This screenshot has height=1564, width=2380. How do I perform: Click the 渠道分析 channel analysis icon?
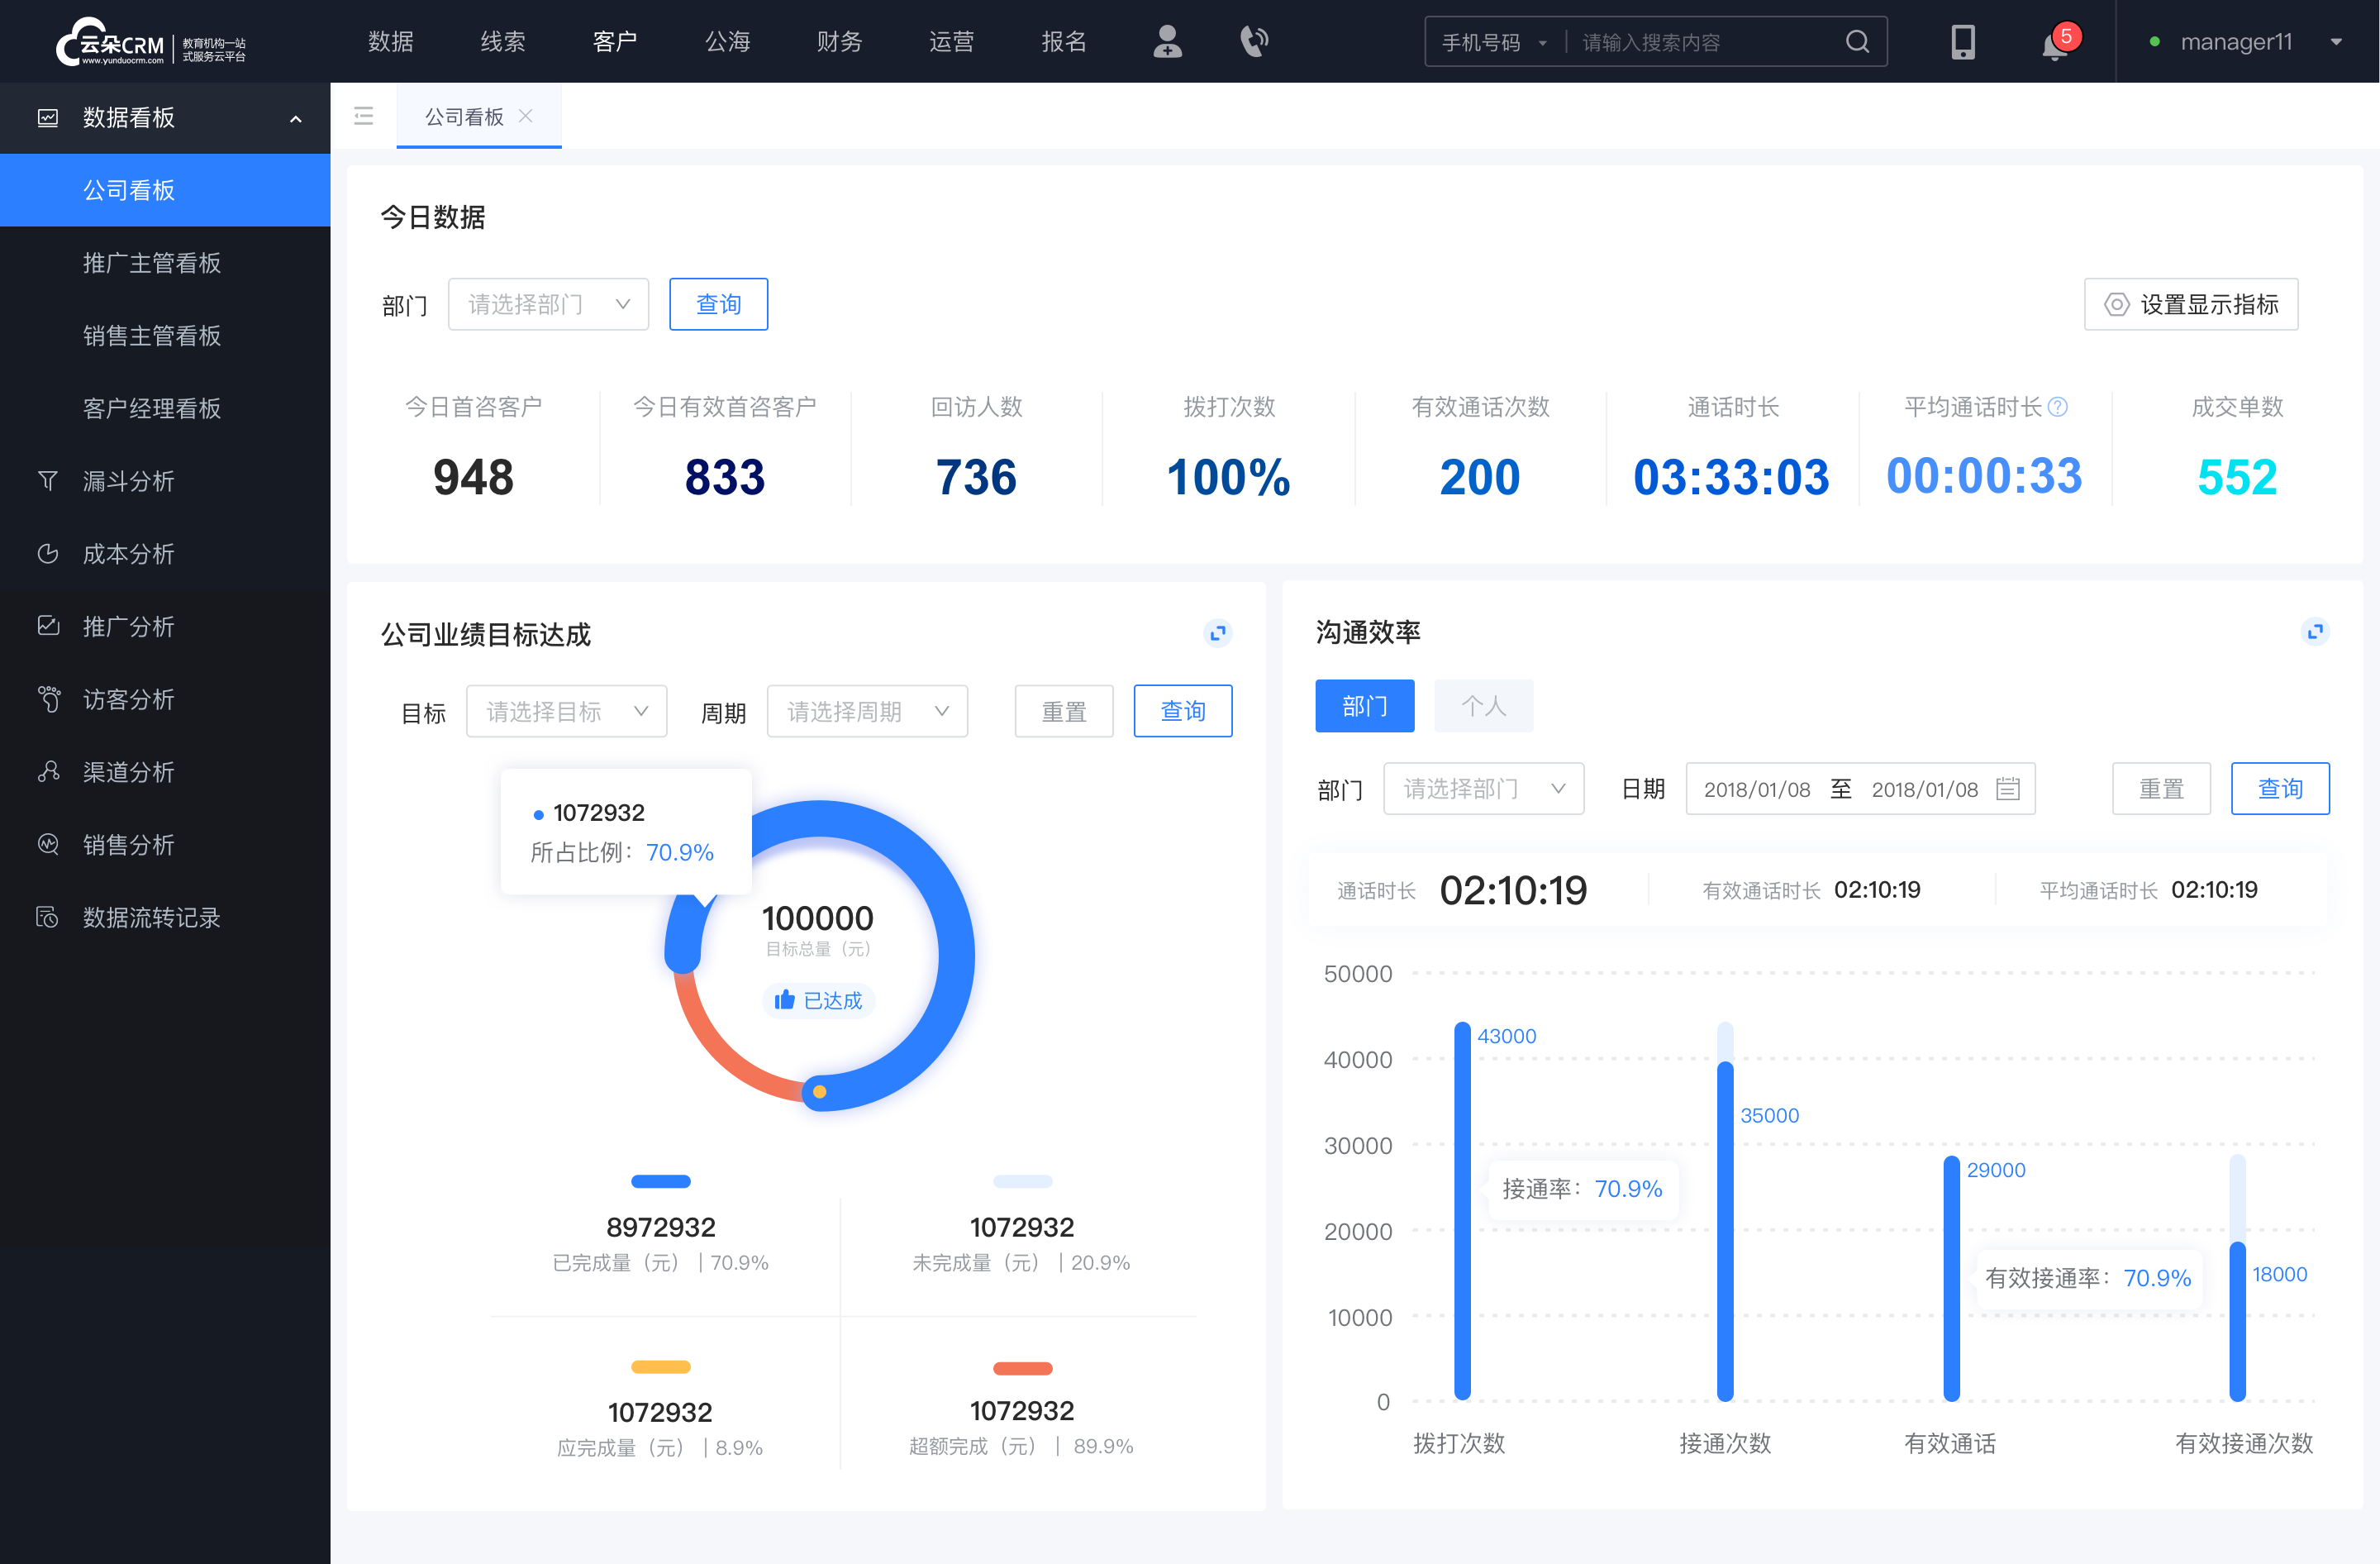[x=47, y=768]
